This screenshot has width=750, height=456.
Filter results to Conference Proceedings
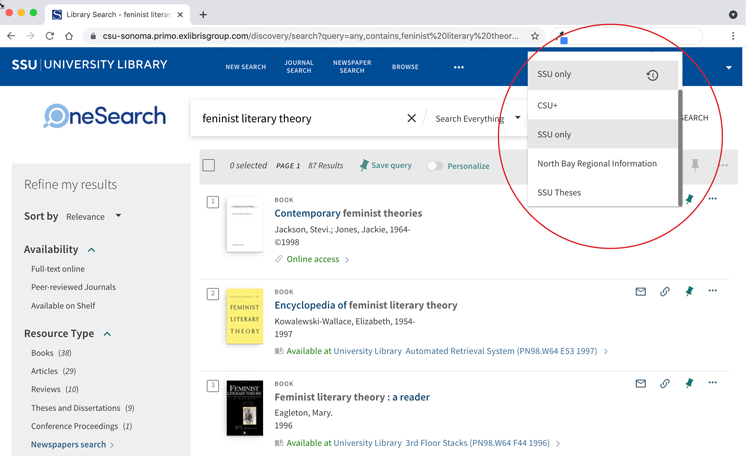pos(81,426)
